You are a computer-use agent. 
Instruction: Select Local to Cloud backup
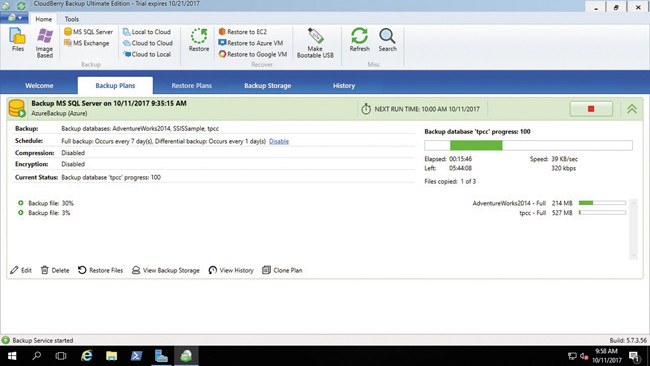147,32
